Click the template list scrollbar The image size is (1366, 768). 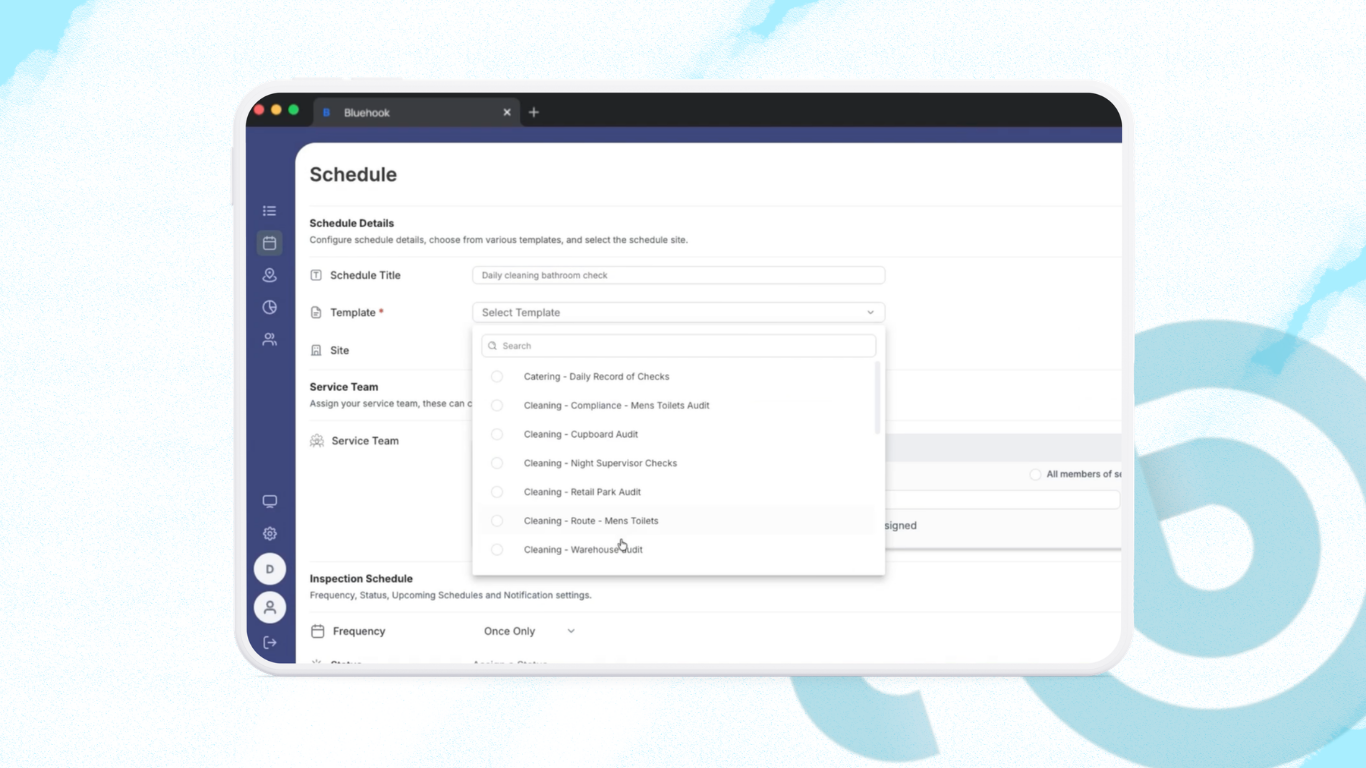[878, 398]
